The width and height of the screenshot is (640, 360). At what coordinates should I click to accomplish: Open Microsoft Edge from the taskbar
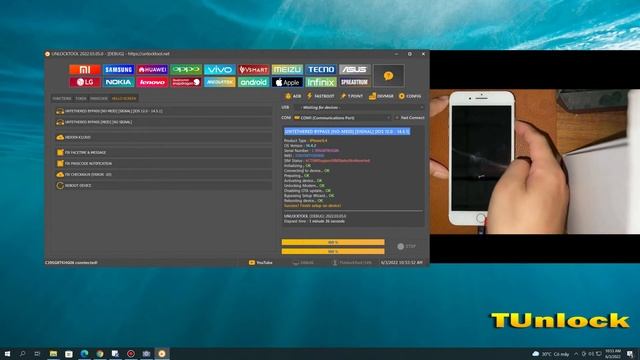pyautogui.click(x=84, y=354)
